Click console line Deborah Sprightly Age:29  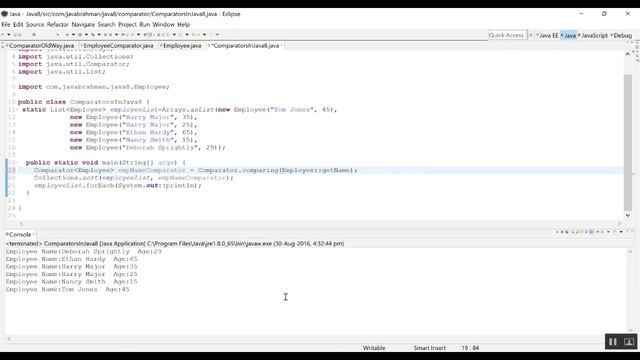(84, 251)
